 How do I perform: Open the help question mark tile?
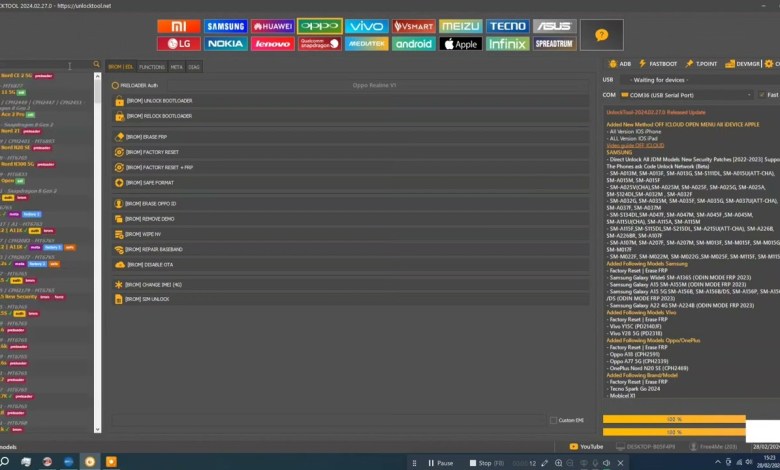click(x=601, y=35)
